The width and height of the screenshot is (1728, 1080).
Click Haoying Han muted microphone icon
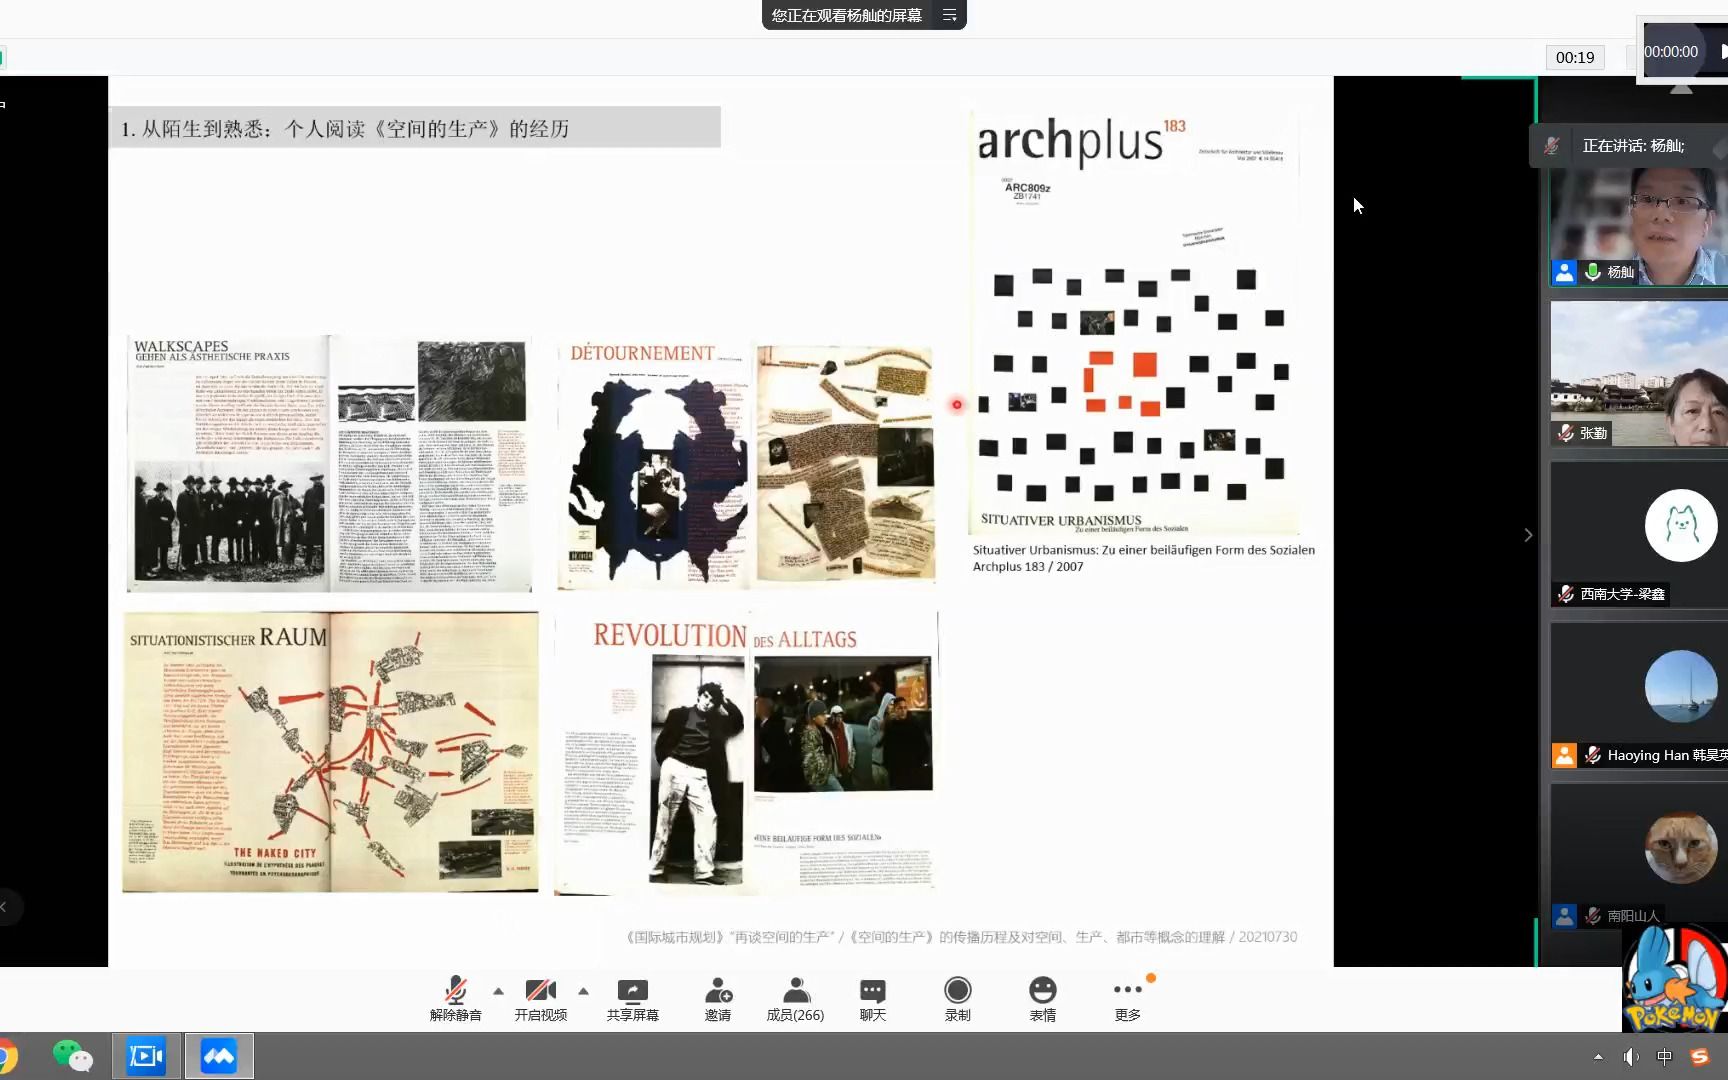click(1593, 755)
